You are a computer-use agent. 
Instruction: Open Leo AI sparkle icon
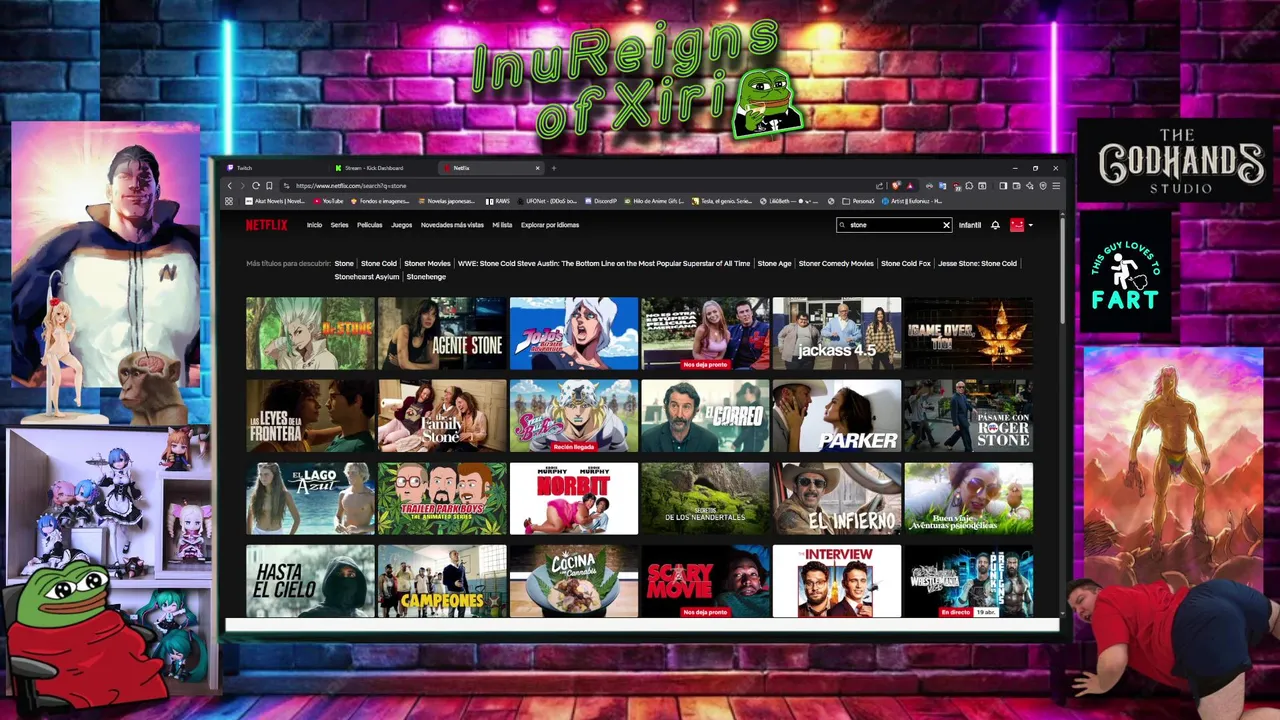click(x=1030, y=186)
